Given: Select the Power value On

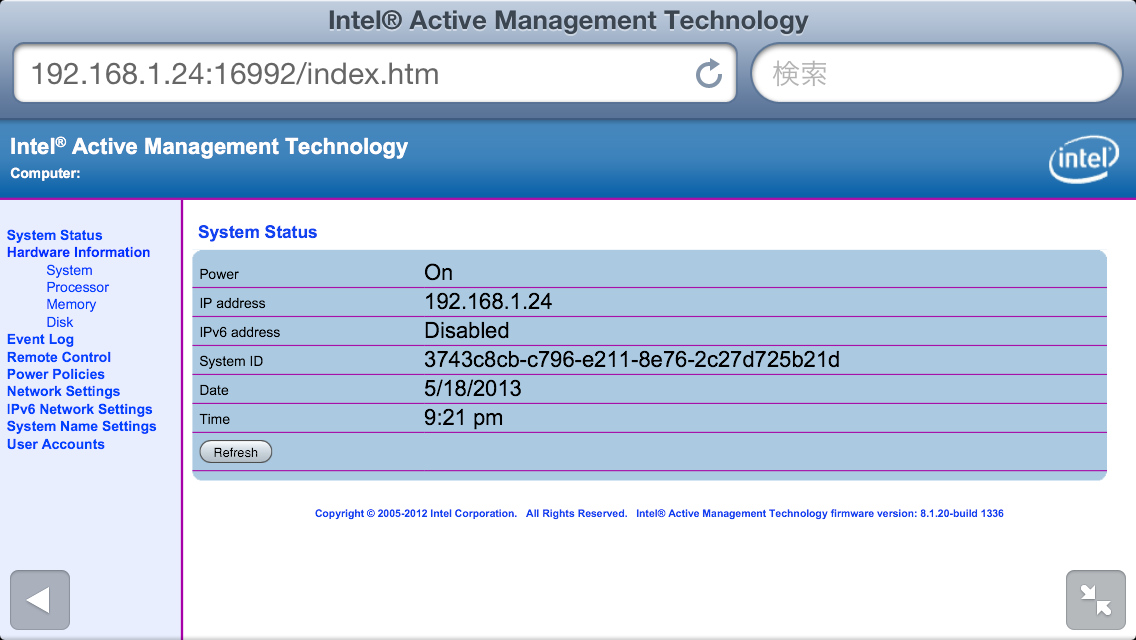Looking at the screenshot, I should click(438, 273).
